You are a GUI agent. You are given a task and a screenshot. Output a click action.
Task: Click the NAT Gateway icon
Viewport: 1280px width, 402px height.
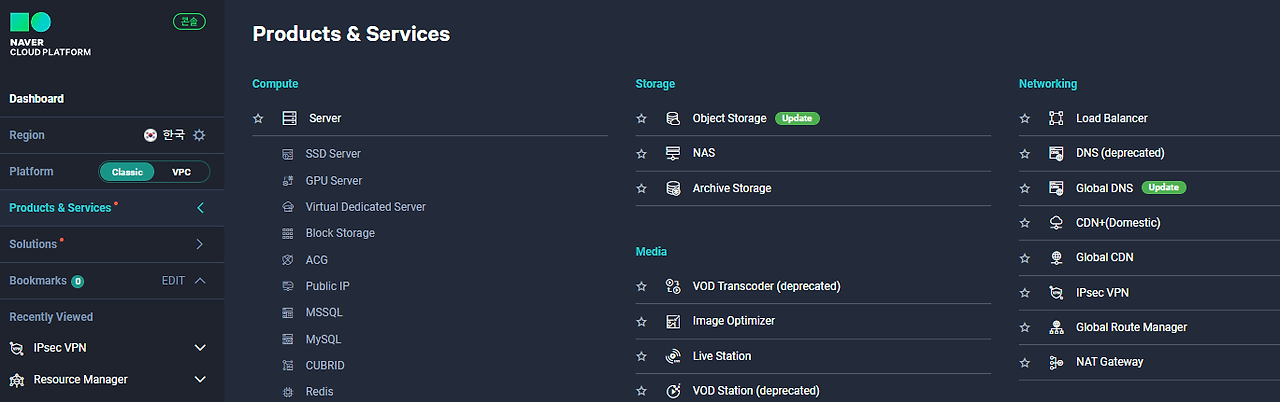1056,362
